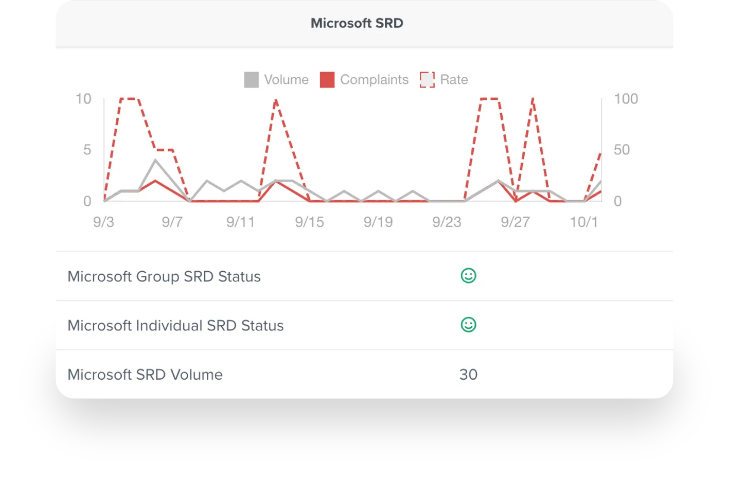Click the Microsoft Group SRD Status smiley icon
This screenshot has width=731, height=479.
[469, 276]
